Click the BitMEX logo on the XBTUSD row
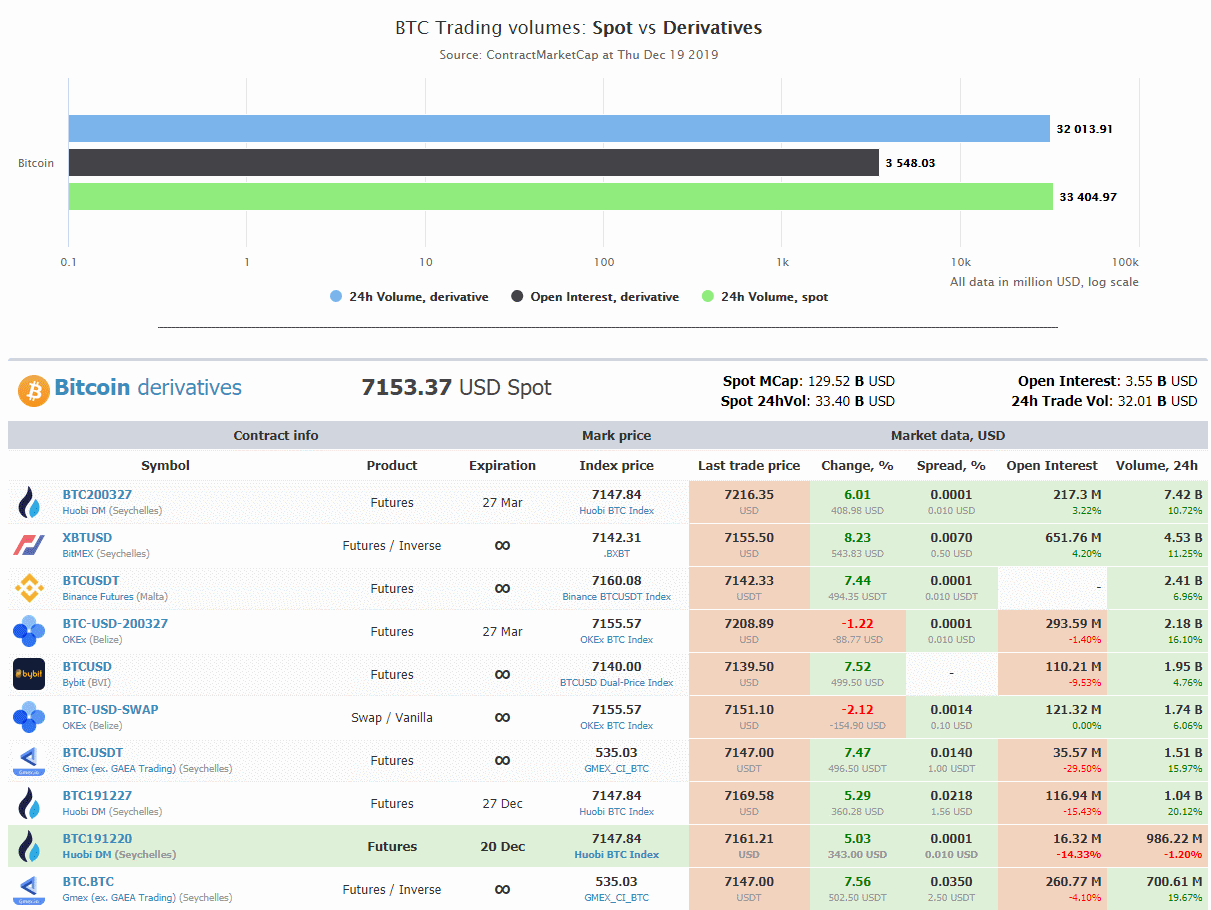Screen dimensions: 1211x910 point(30,545)
